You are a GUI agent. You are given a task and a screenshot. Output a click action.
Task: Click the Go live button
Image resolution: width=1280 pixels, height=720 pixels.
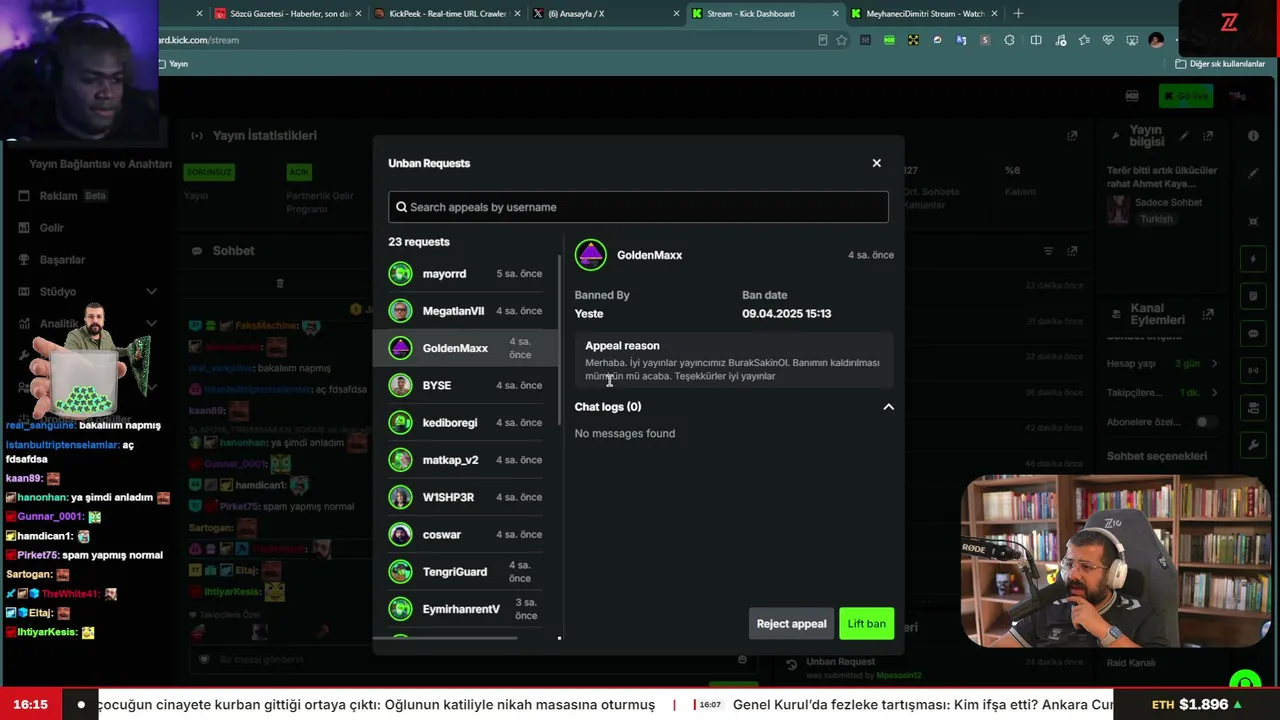click(x=1185, y=96)
